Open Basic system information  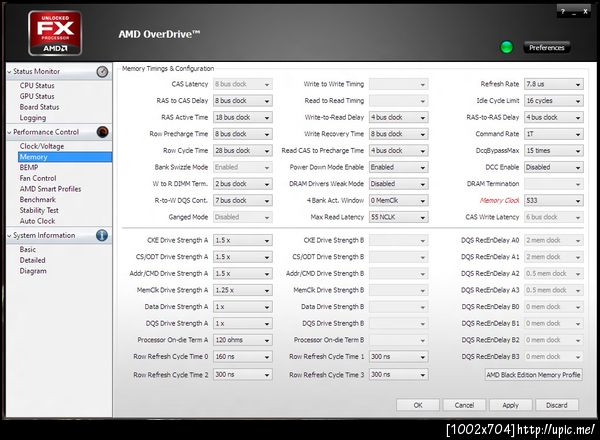click(x=28, y=249)
